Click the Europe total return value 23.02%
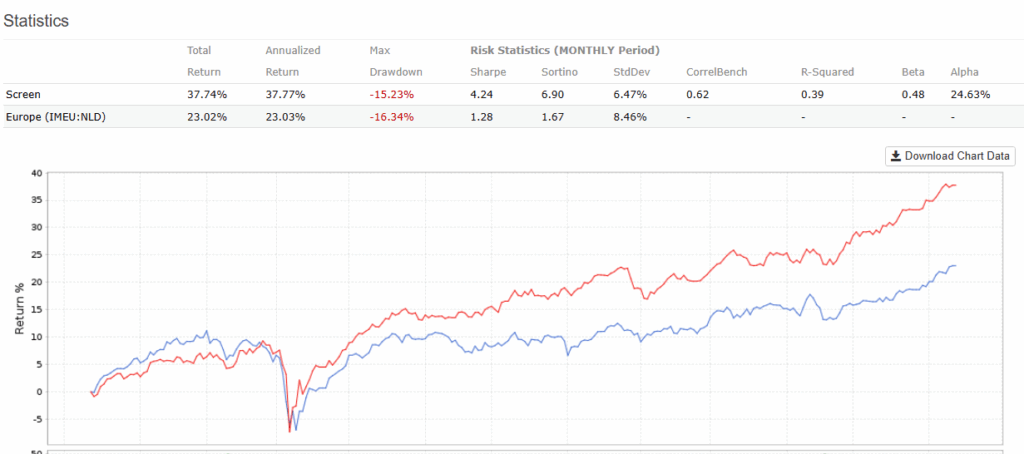This screenshot has height=454, width=1024. pyautogui.click(x=208, y=117)
